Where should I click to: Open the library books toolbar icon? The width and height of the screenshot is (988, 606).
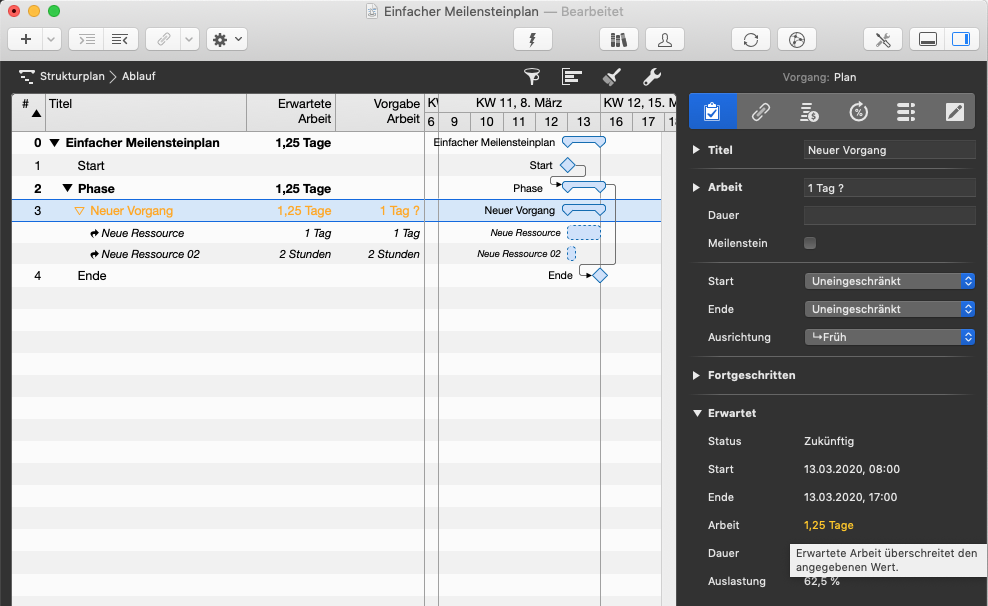pos(618,39)
